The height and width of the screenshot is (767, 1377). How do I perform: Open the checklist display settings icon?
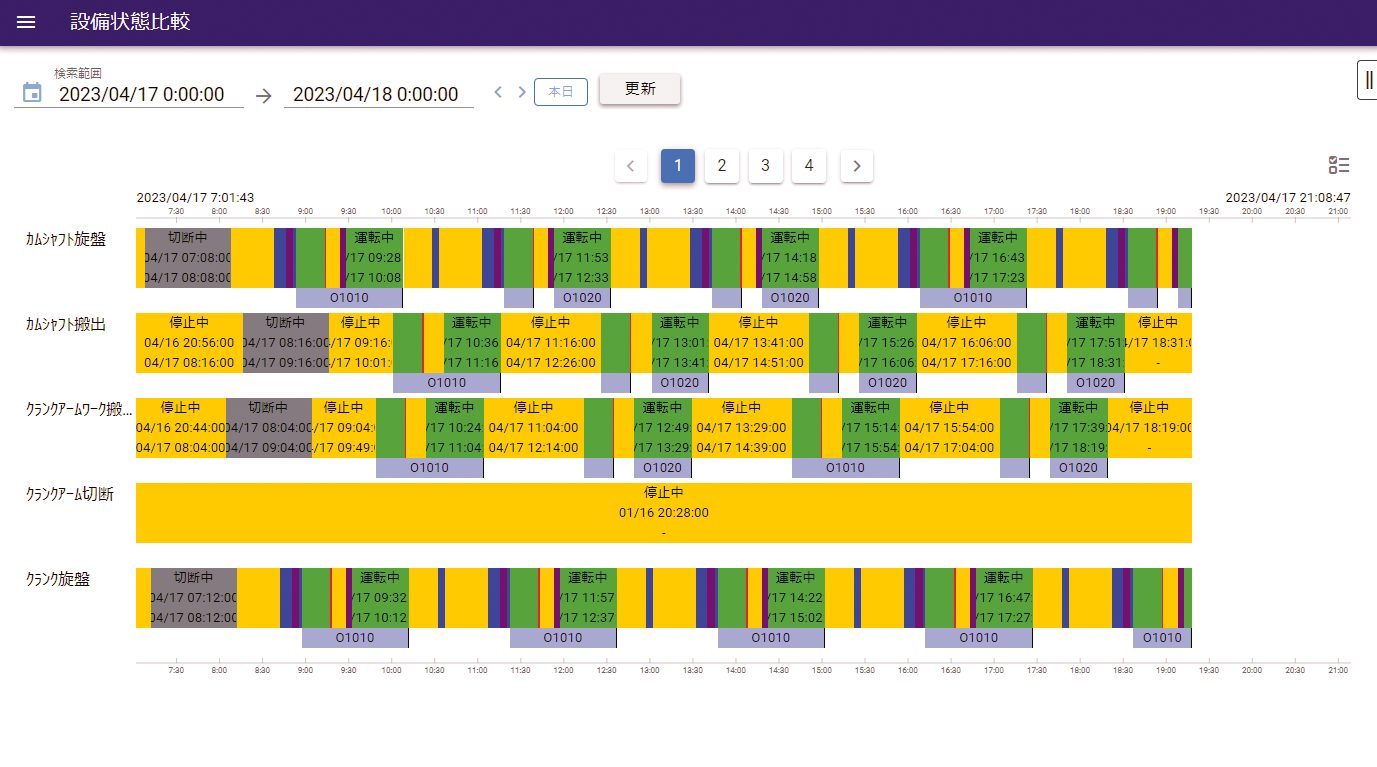pos(1338,166)
